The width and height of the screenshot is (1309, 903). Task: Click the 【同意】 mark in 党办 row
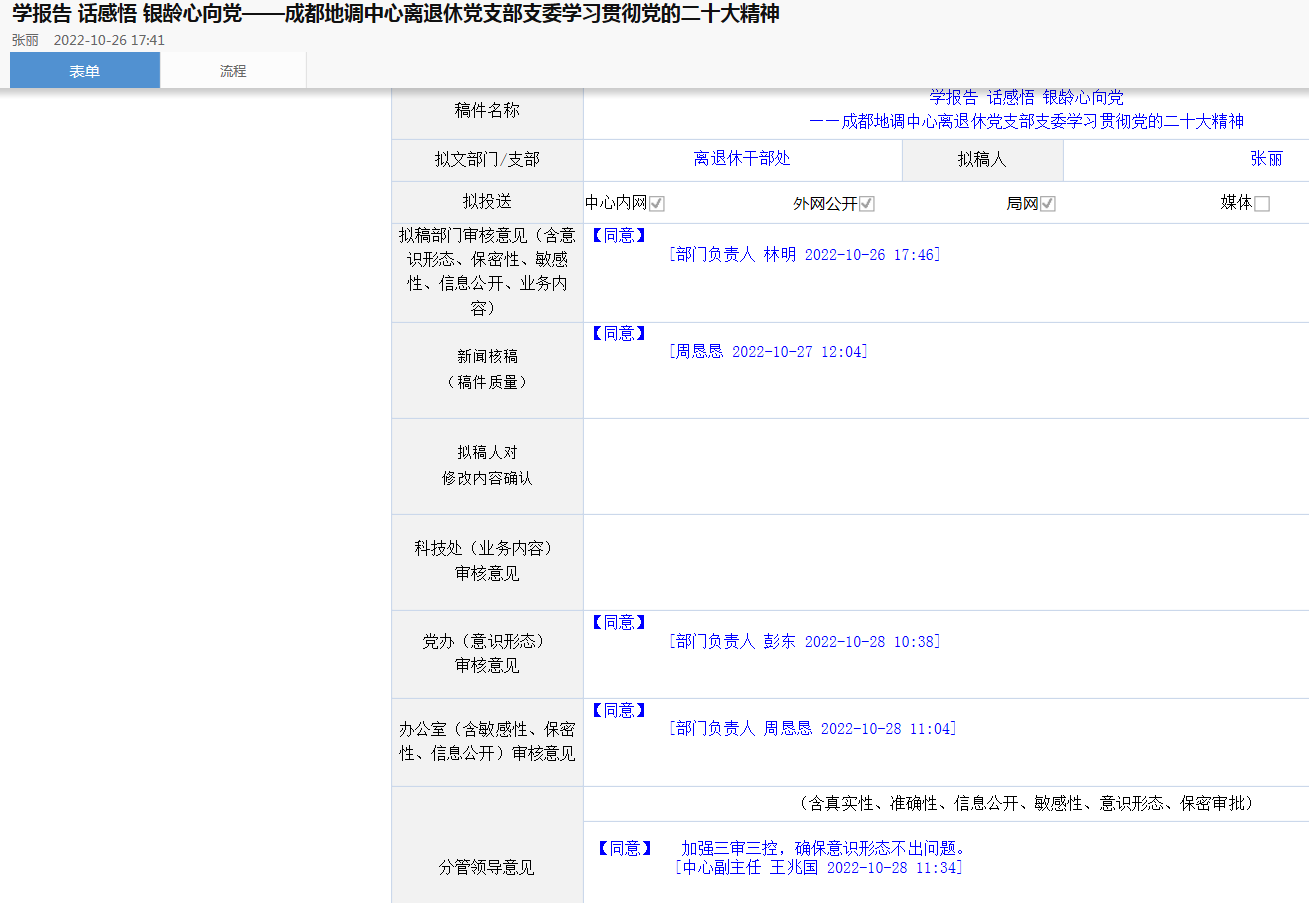pos(619,623)
